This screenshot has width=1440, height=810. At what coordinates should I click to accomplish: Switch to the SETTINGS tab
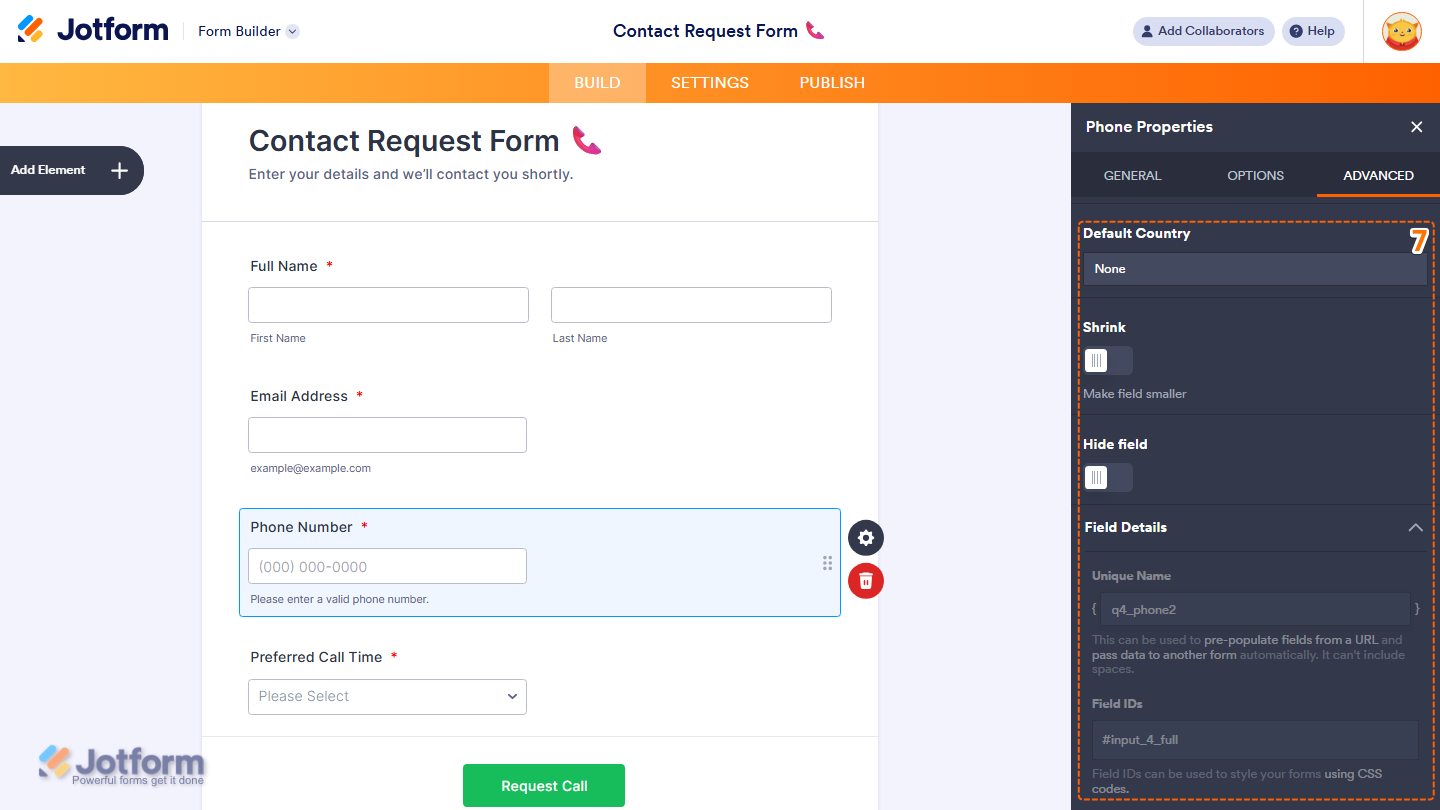pyautogui.click(x=709, y=82)
